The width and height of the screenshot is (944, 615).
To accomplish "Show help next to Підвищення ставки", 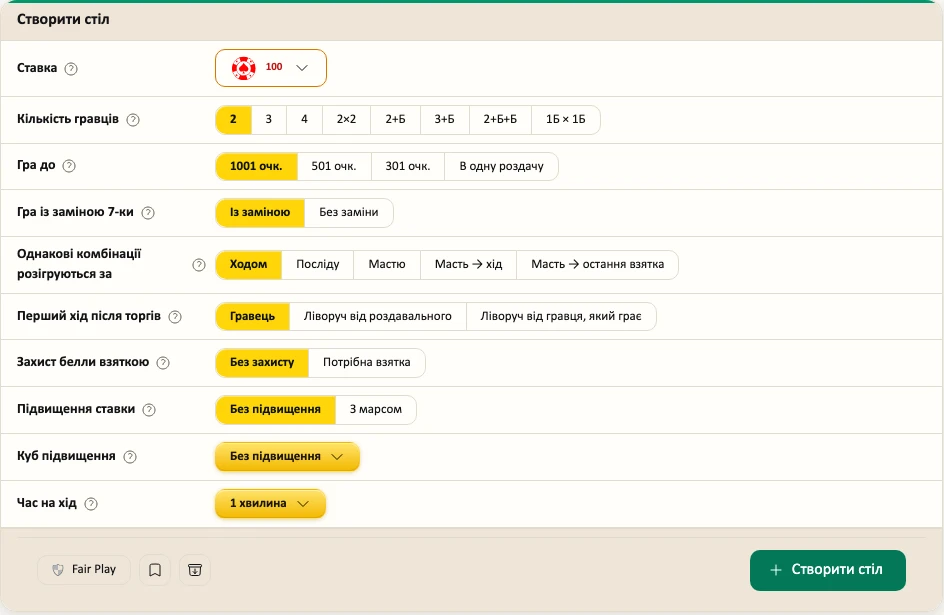I will tap(149, 410).
